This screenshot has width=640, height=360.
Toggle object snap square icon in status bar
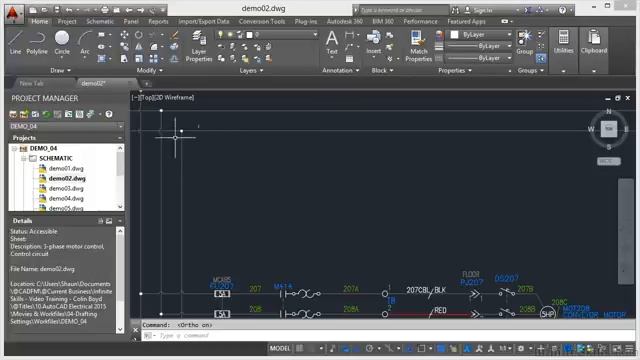pos(421,348)
